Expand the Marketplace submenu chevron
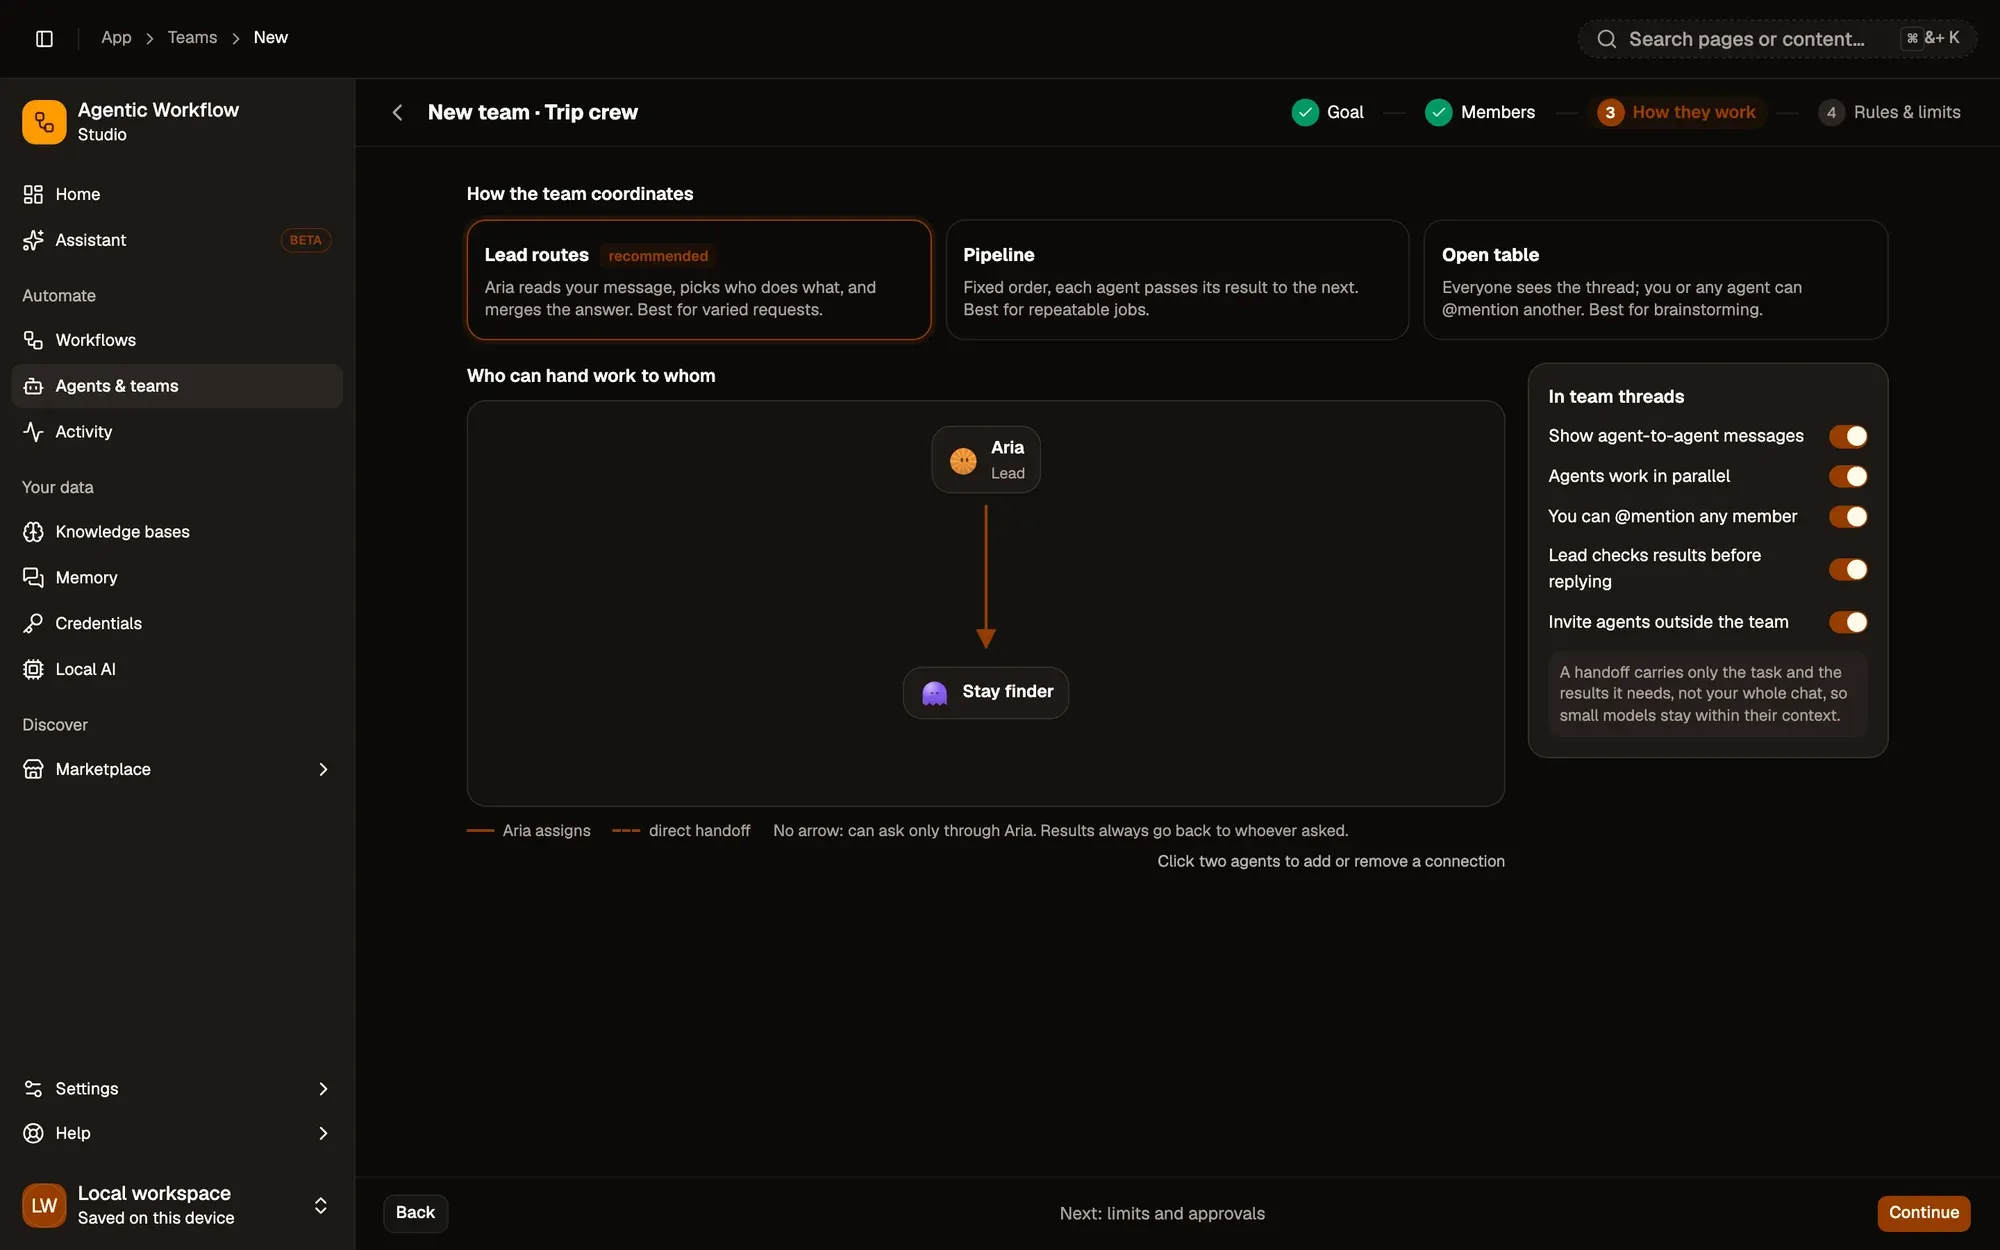The width and height of the screenshot is (2000, 1250). pos(323,769)
